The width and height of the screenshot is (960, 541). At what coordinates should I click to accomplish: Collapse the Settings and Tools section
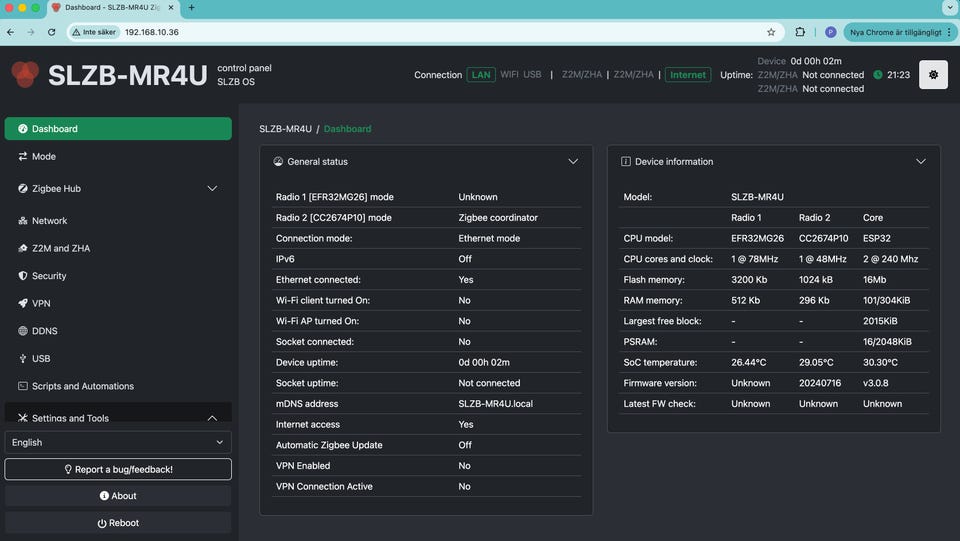click(212, 418)
